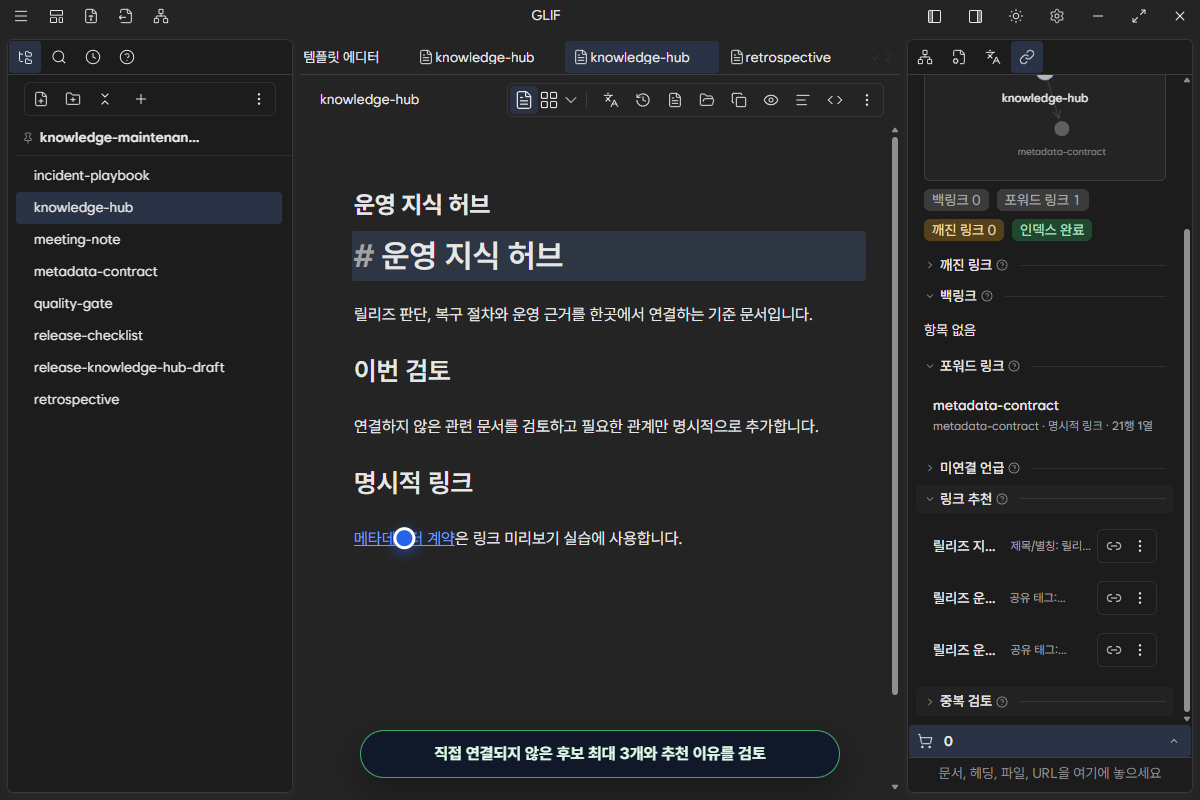Open the settings gear
This screenshot has width=1200, height=800.
pos(1057,16)
